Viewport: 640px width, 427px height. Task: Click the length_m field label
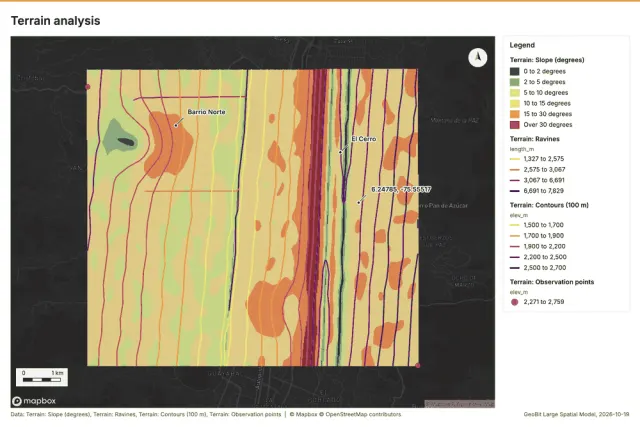tap(522, 149)
